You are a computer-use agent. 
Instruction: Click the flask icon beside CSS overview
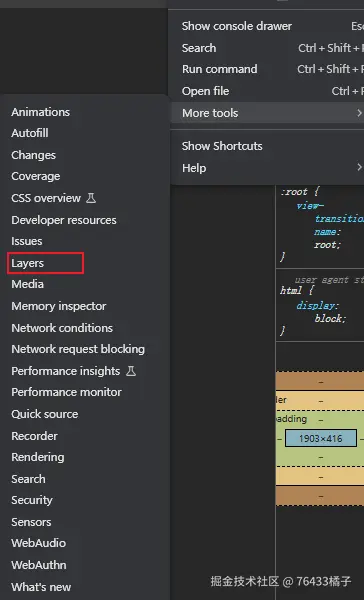point(91,198)
